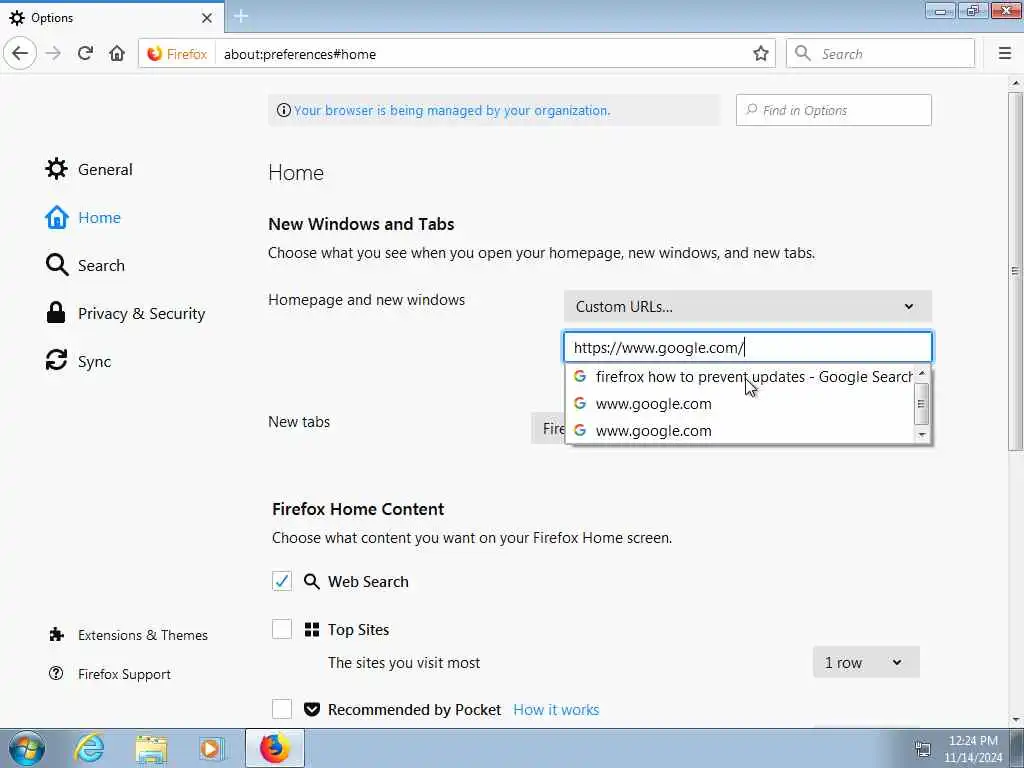The image size is (1024, 768).
Task: Click the Top Sites grid icon
Action: 312,630
